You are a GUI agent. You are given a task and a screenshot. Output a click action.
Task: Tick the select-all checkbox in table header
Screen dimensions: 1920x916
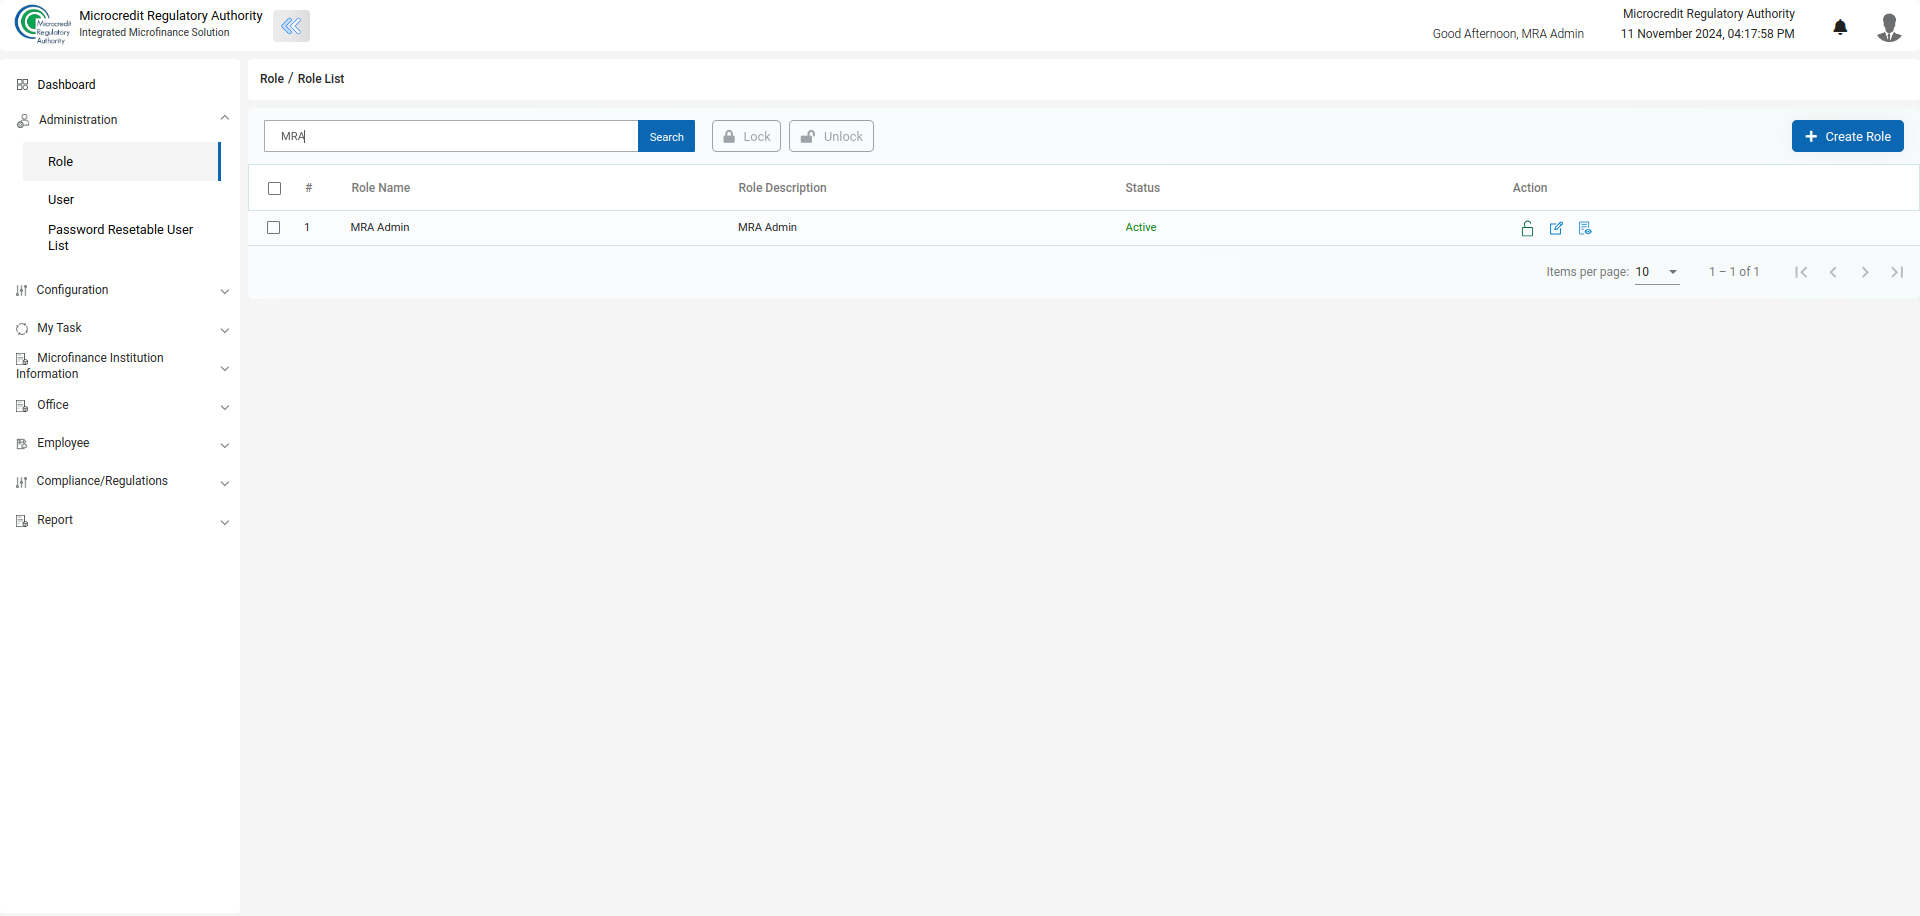pyautogui.click(x=275, y=188)
